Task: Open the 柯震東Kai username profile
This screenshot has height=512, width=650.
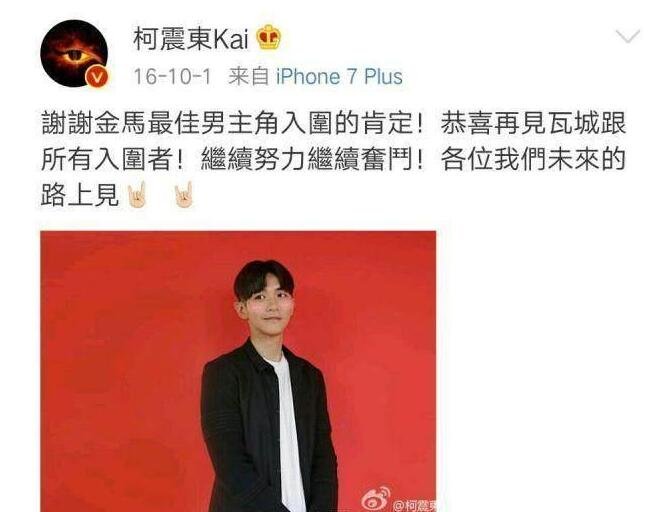Action: [x=191, y=39]
